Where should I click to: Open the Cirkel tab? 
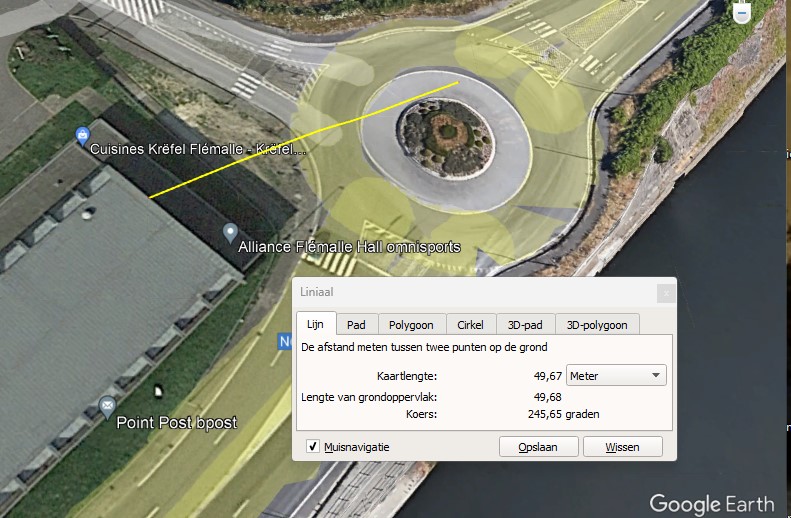pos(470,325)
